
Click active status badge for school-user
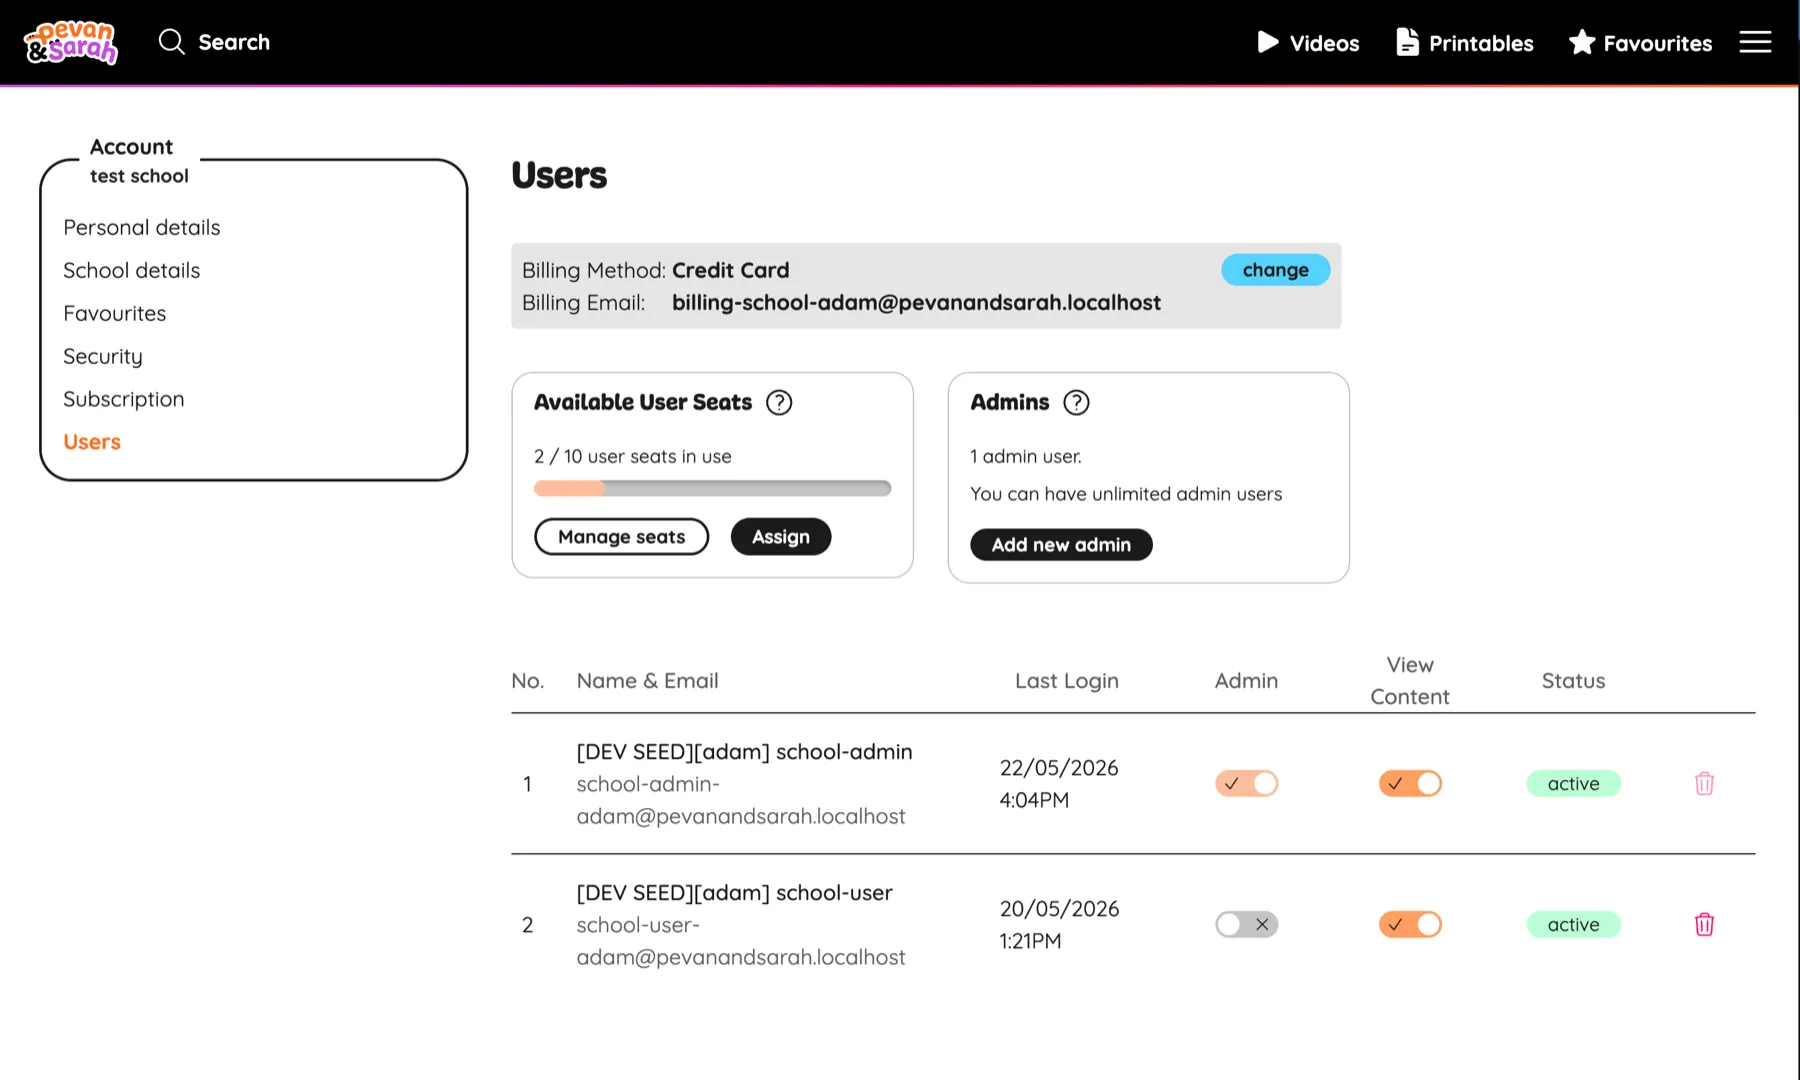click(x=1573, y=924)
